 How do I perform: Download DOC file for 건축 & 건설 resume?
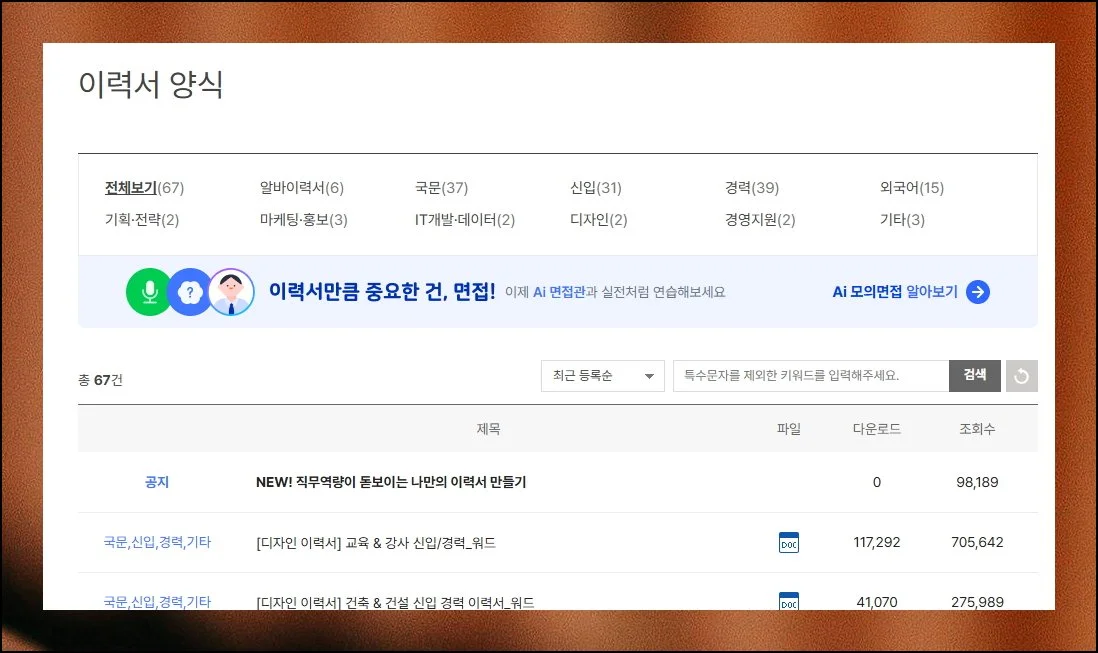coord(789,601)
